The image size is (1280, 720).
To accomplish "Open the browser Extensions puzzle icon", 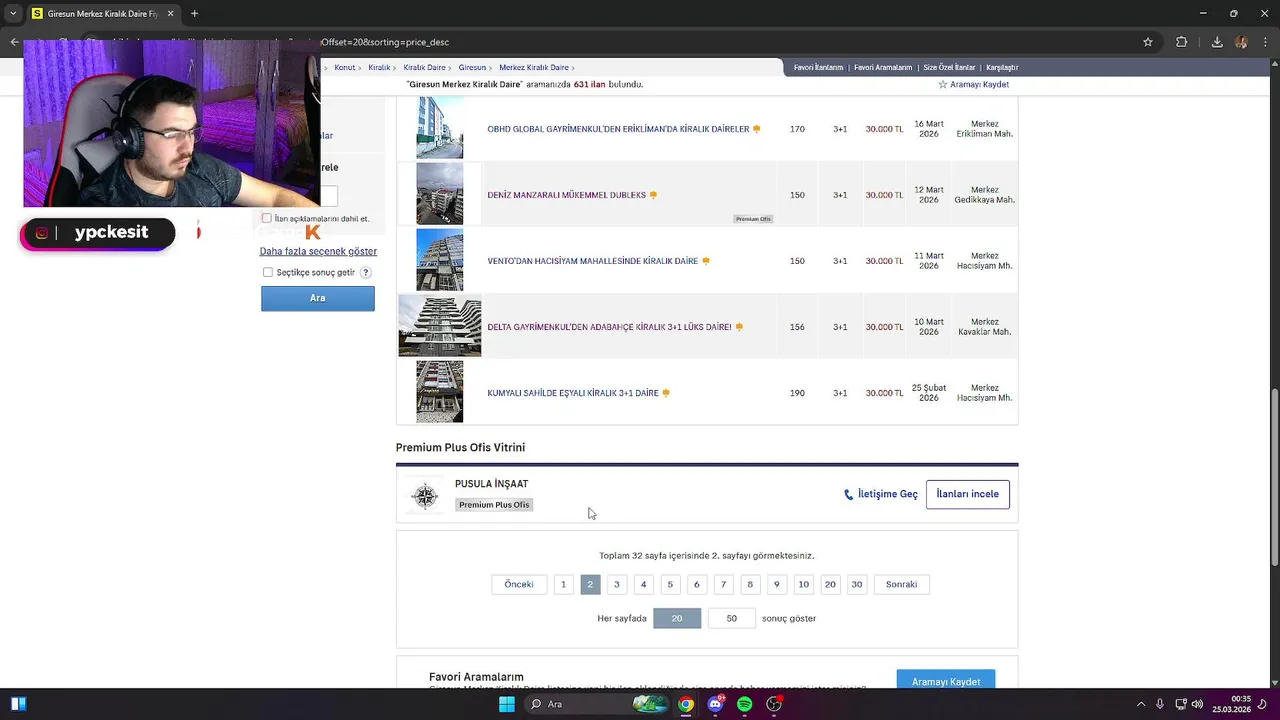I will [x=1182, y=42].
